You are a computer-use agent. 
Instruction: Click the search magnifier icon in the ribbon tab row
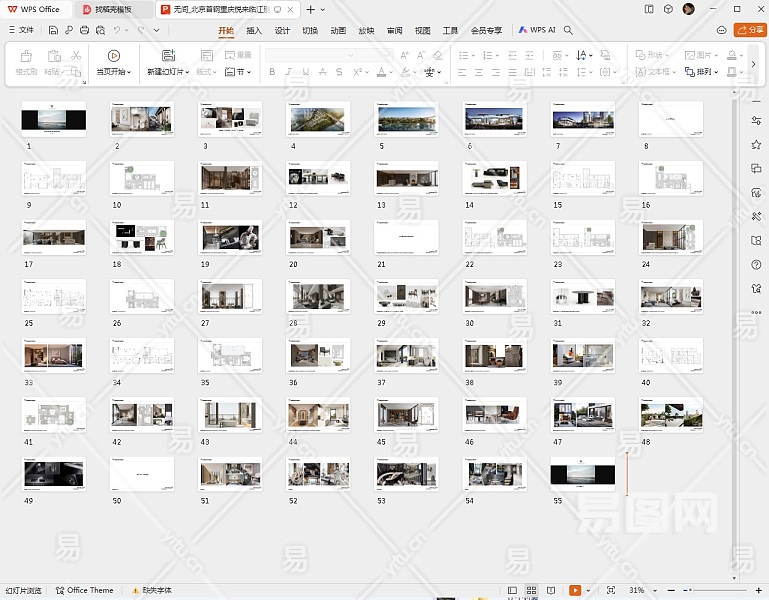(x=568, y=31)
